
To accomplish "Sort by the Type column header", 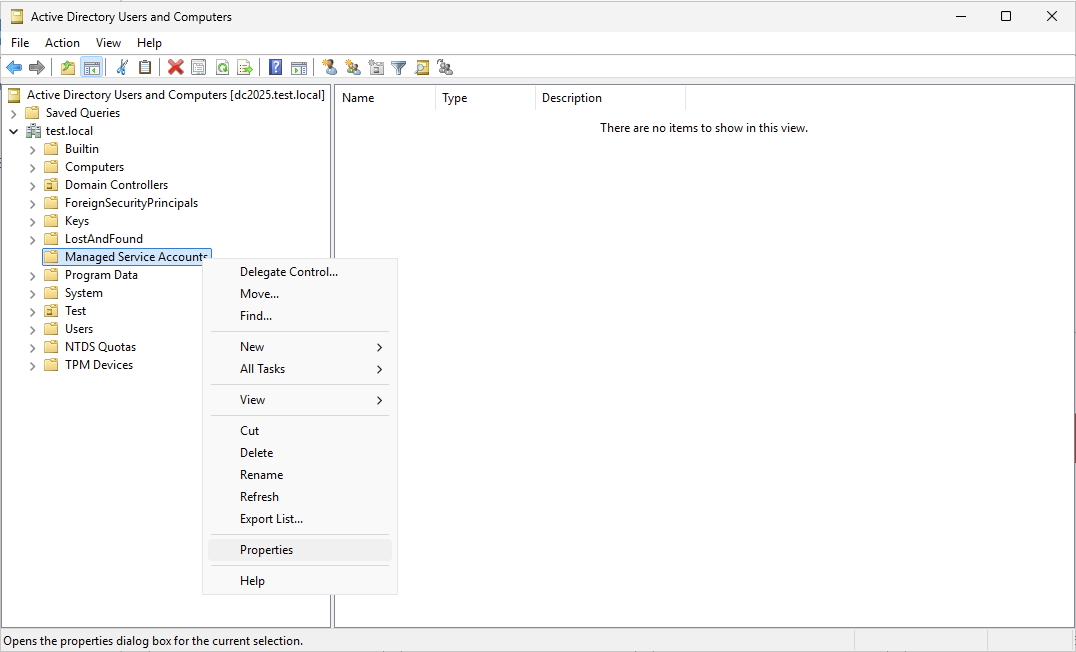I will click(x=455, y=98).
